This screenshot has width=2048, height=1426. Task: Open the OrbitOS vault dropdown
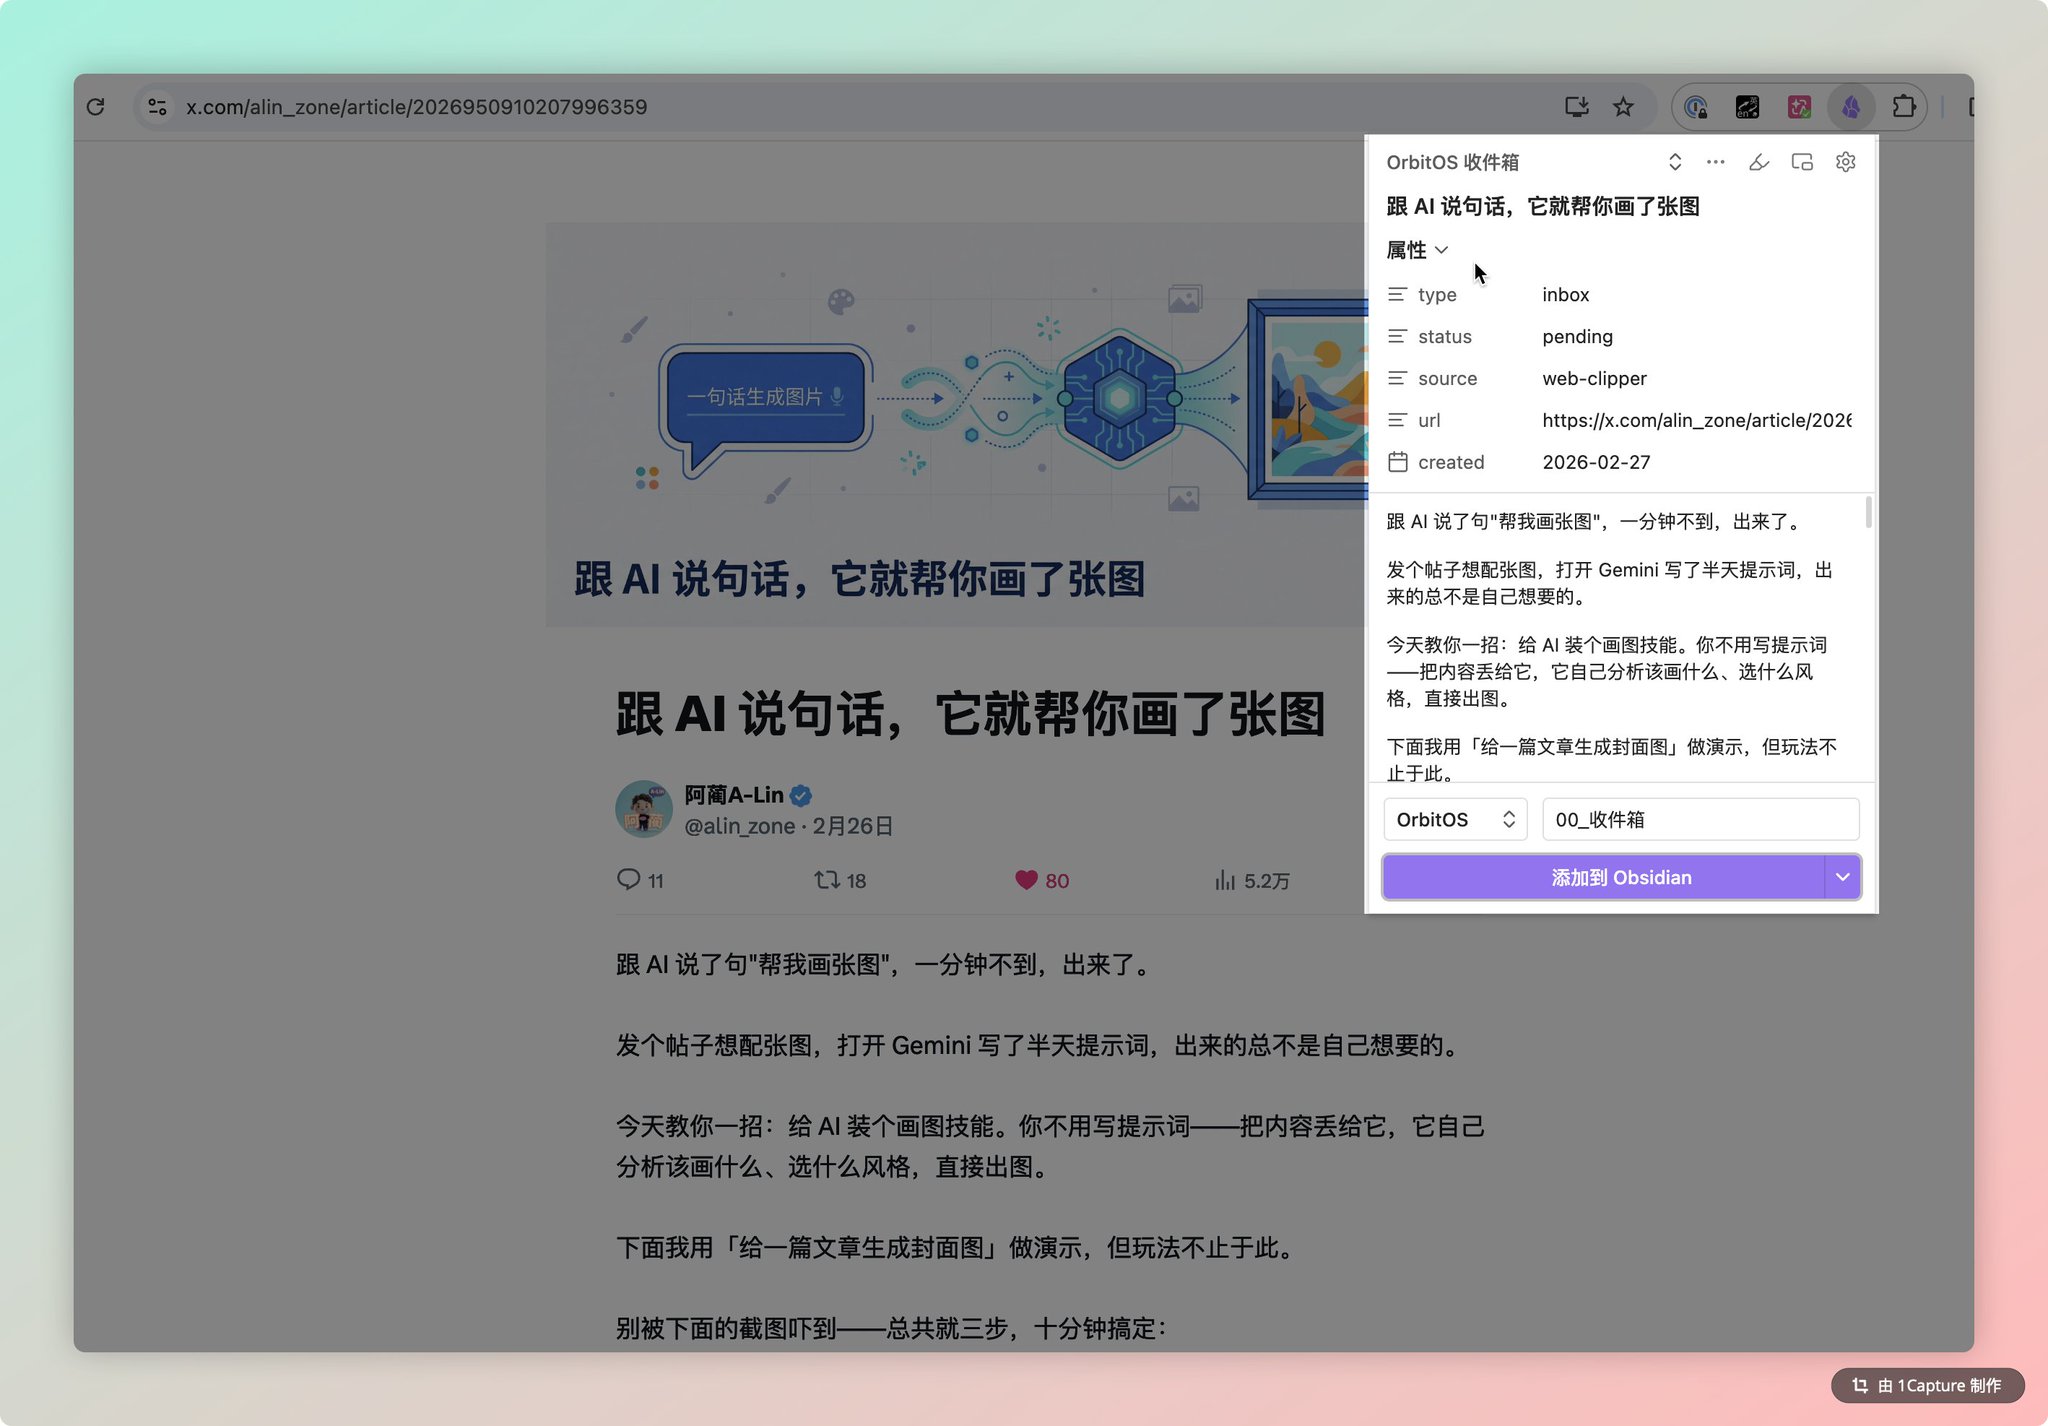pos(1455,820)
